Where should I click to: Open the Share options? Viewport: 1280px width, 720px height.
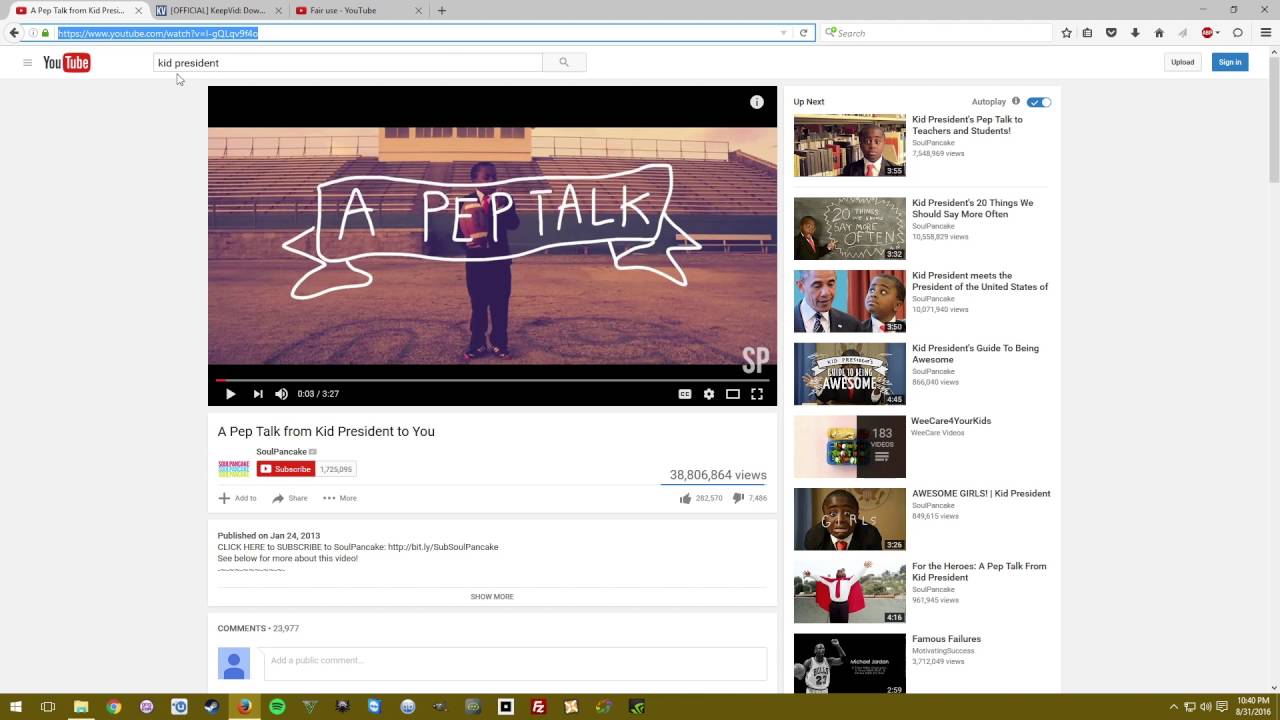pos(290,498)
